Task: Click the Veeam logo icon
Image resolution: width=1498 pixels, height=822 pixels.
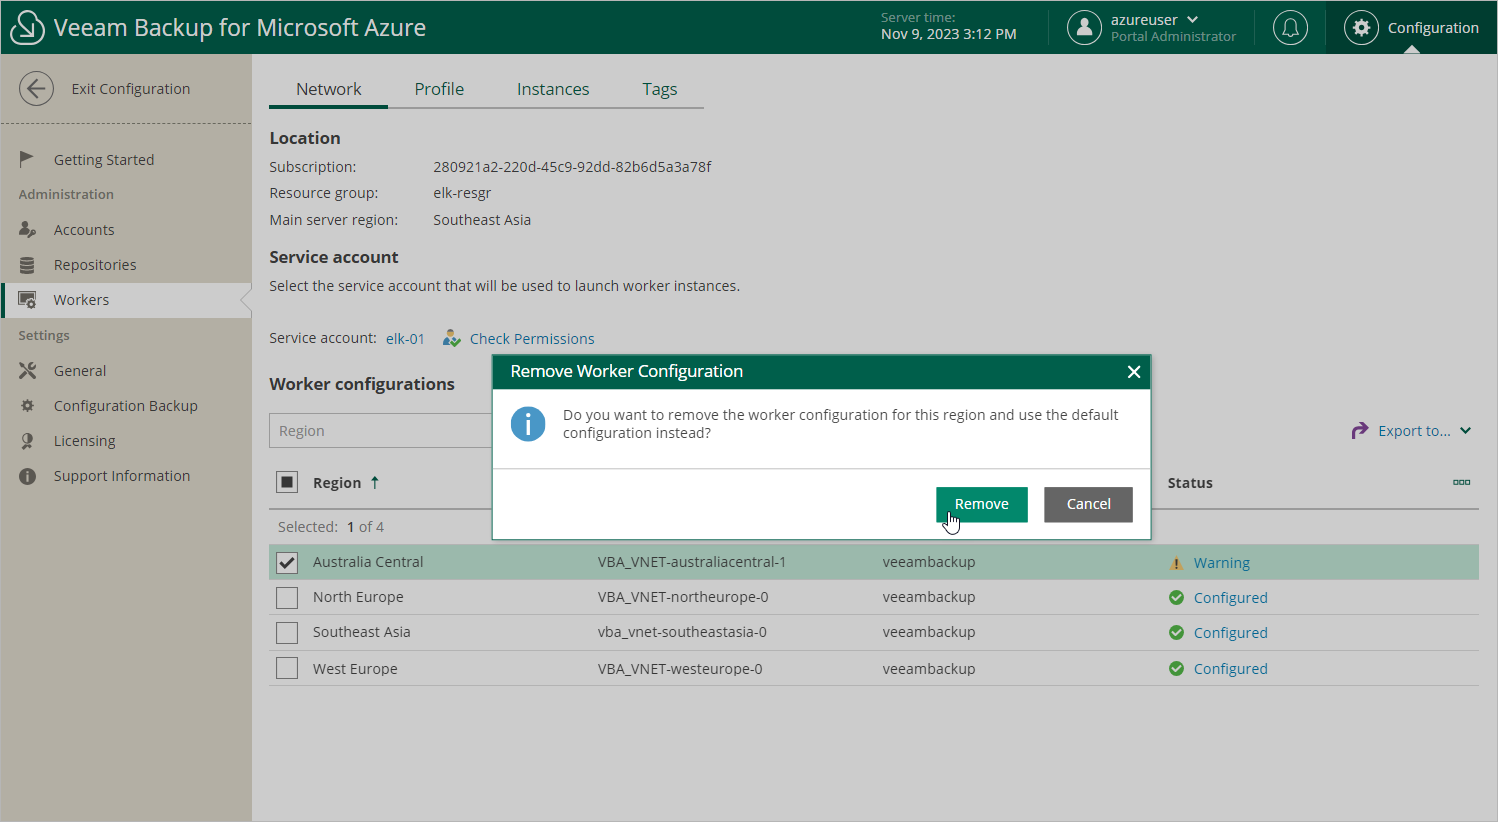Action: point(27,28)
